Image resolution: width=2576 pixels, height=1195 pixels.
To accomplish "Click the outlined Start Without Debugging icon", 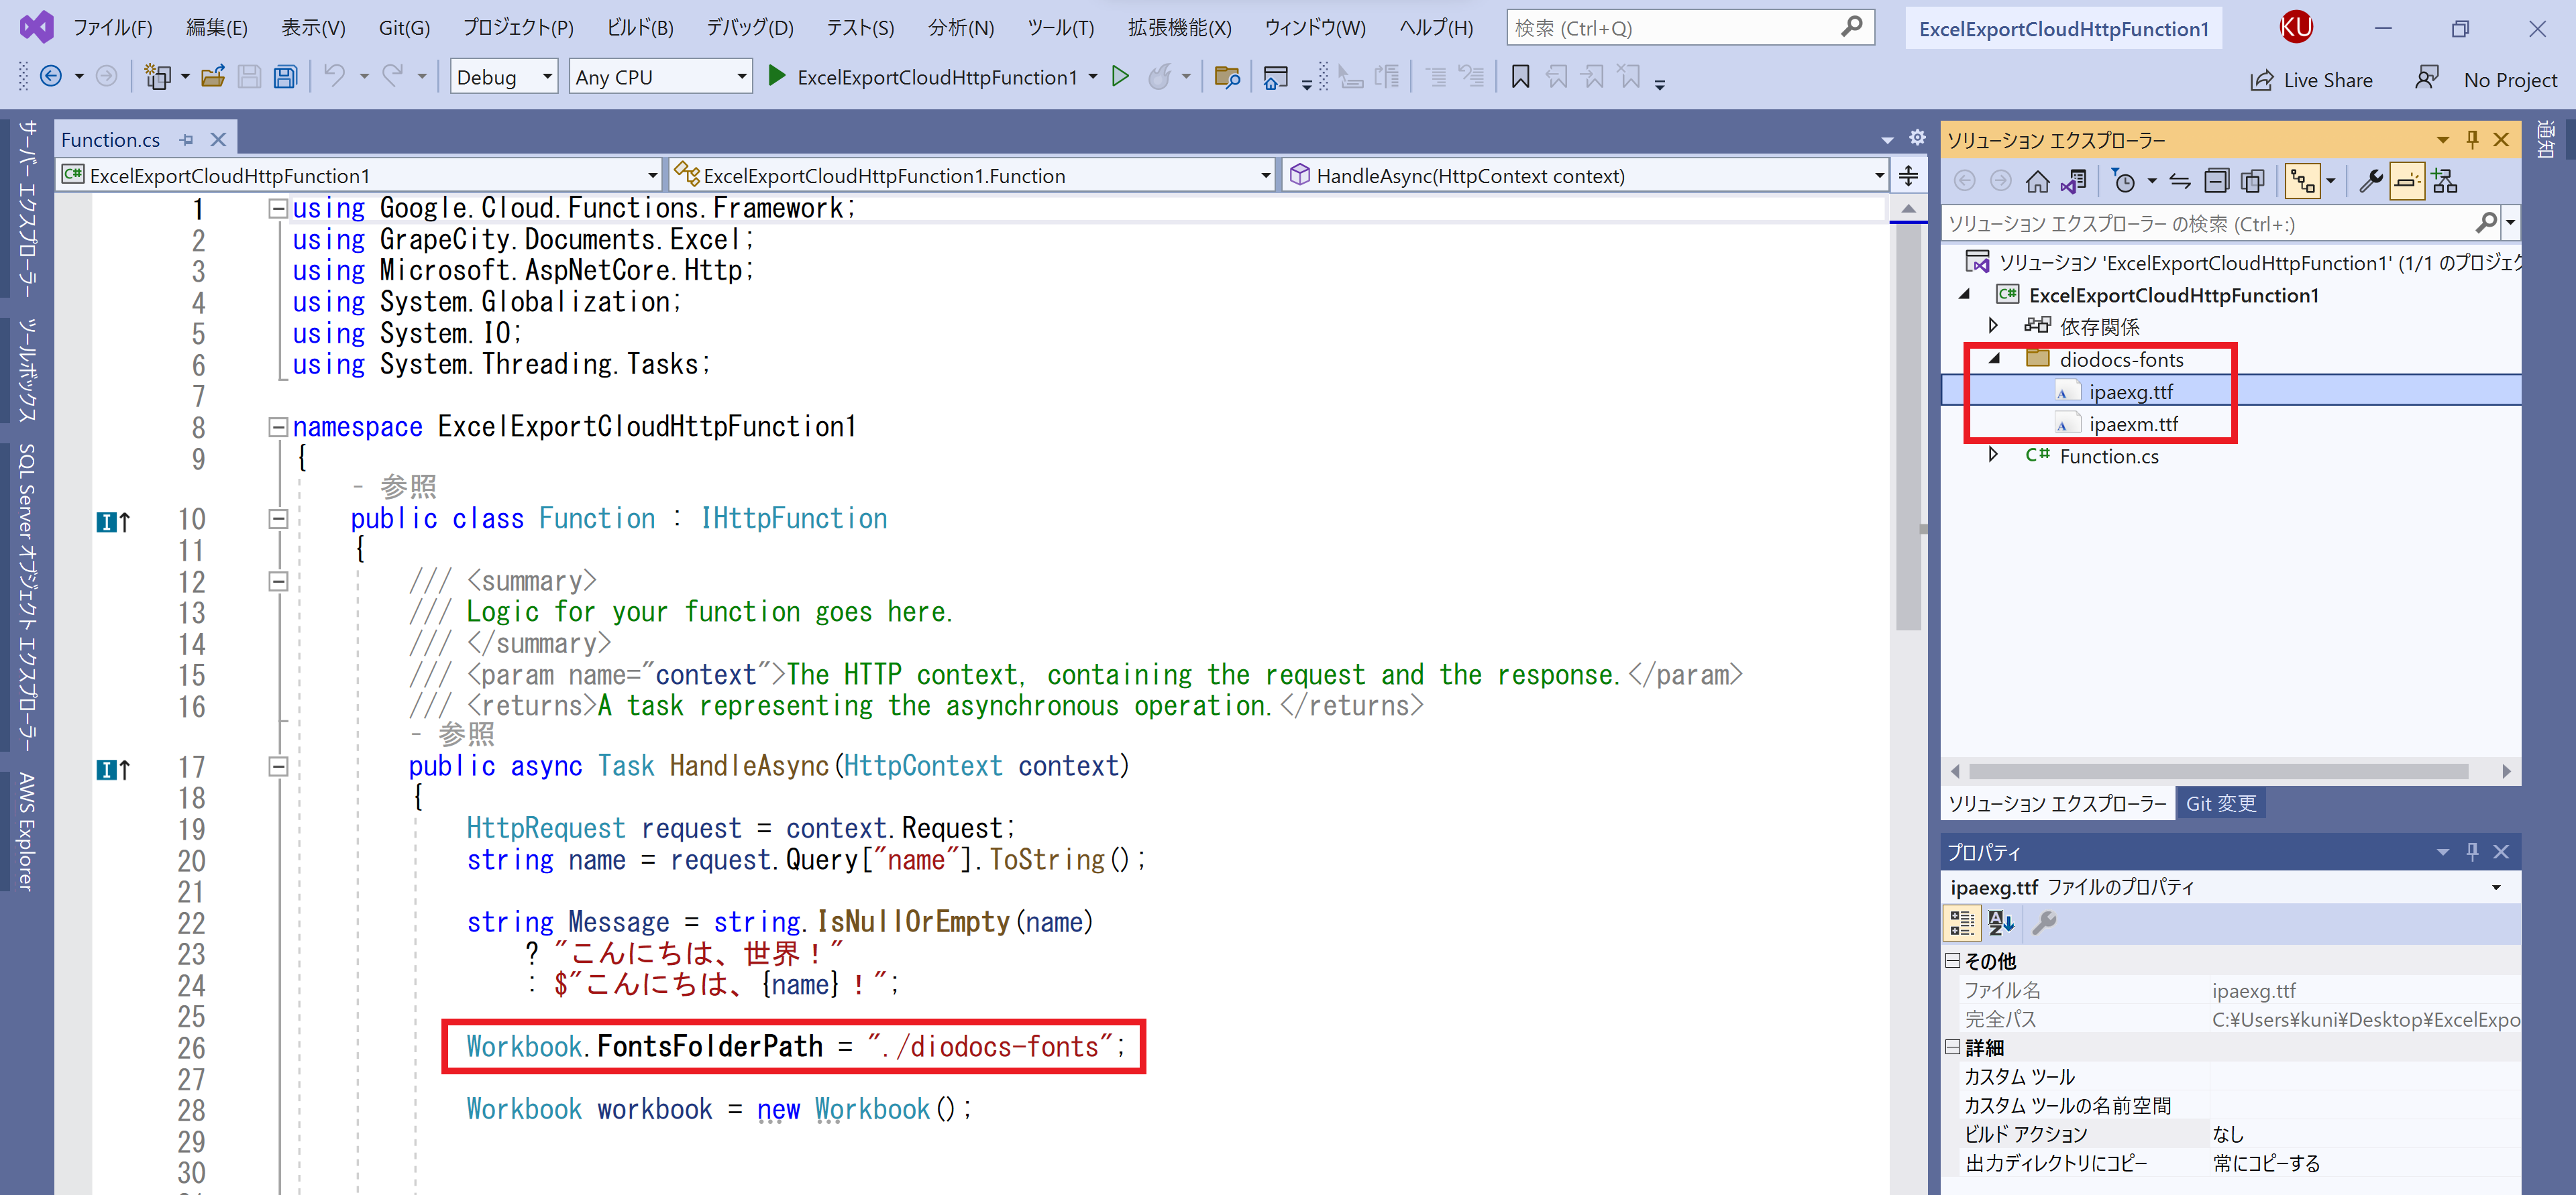I will [x=1120, y=76].
